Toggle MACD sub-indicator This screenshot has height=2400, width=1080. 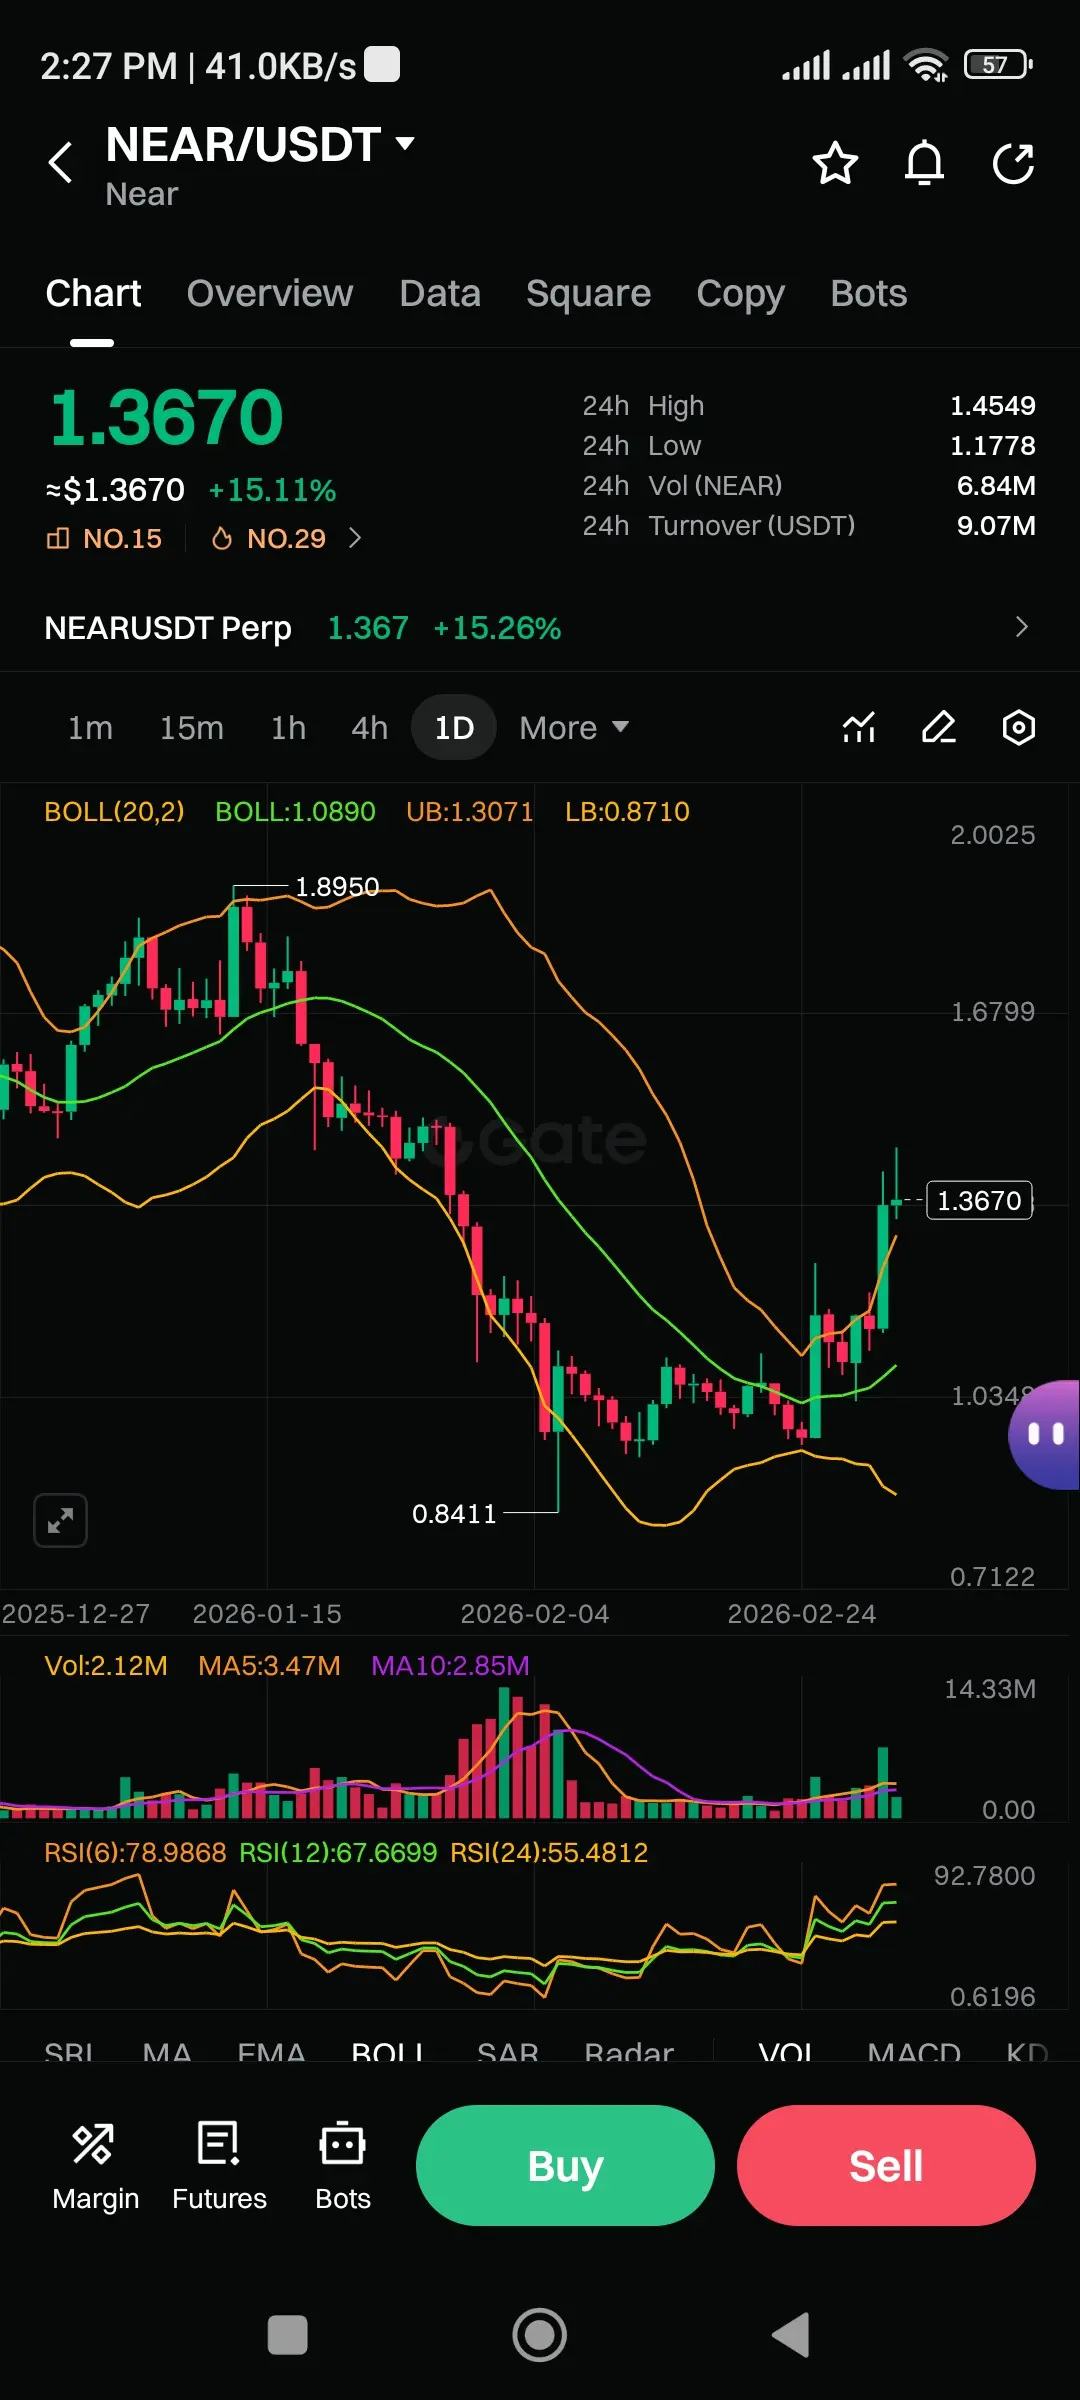click(x=914, y=2051)
